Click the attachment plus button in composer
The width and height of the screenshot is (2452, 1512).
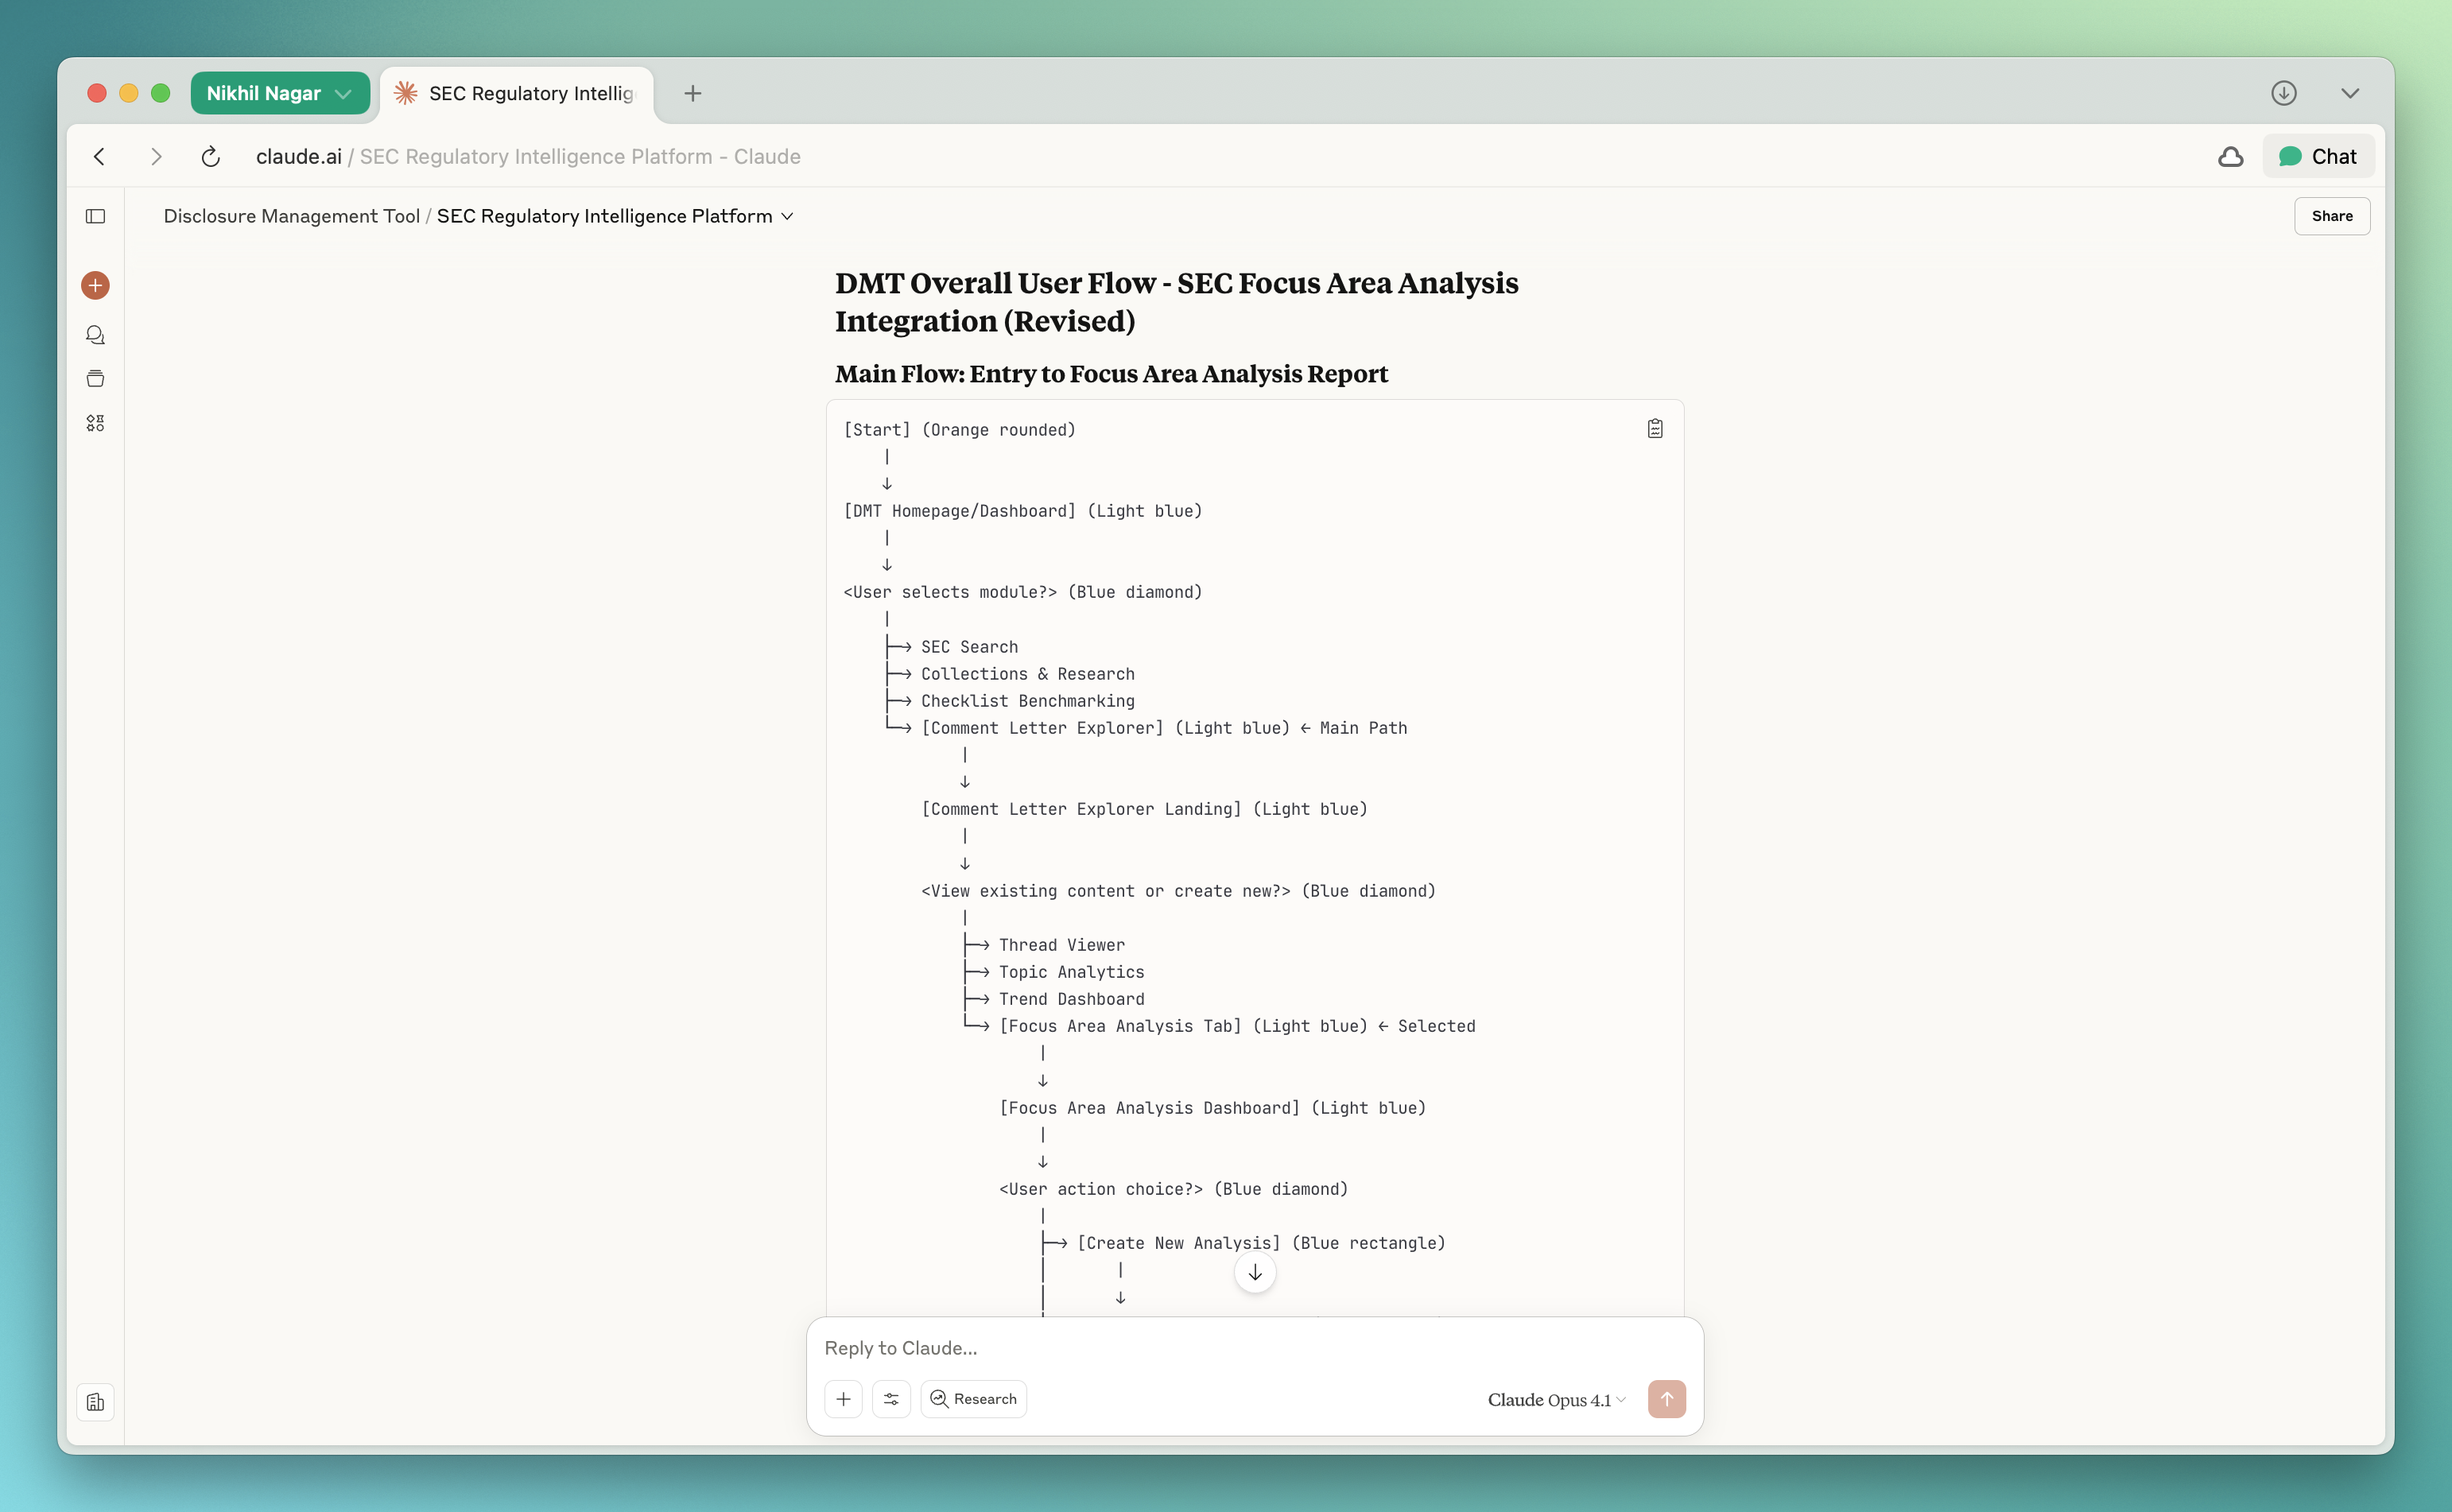(x=843, y=1399)
